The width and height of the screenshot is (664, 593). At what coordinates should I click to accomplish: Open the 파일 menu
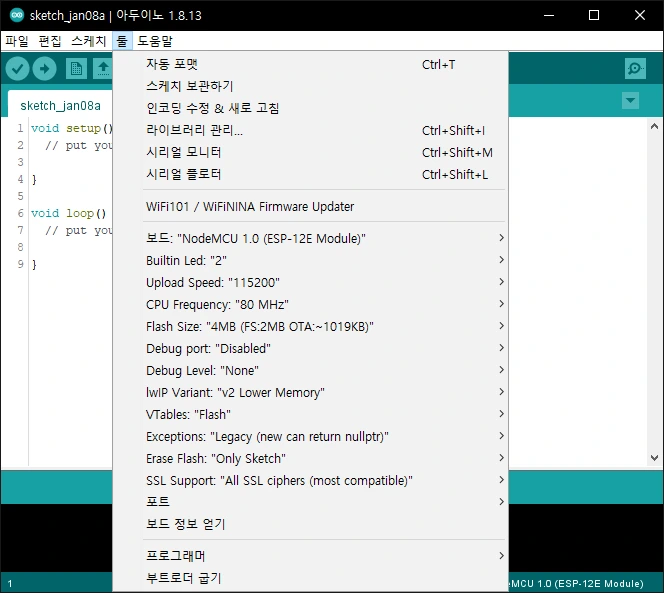[x=17, y=41]
